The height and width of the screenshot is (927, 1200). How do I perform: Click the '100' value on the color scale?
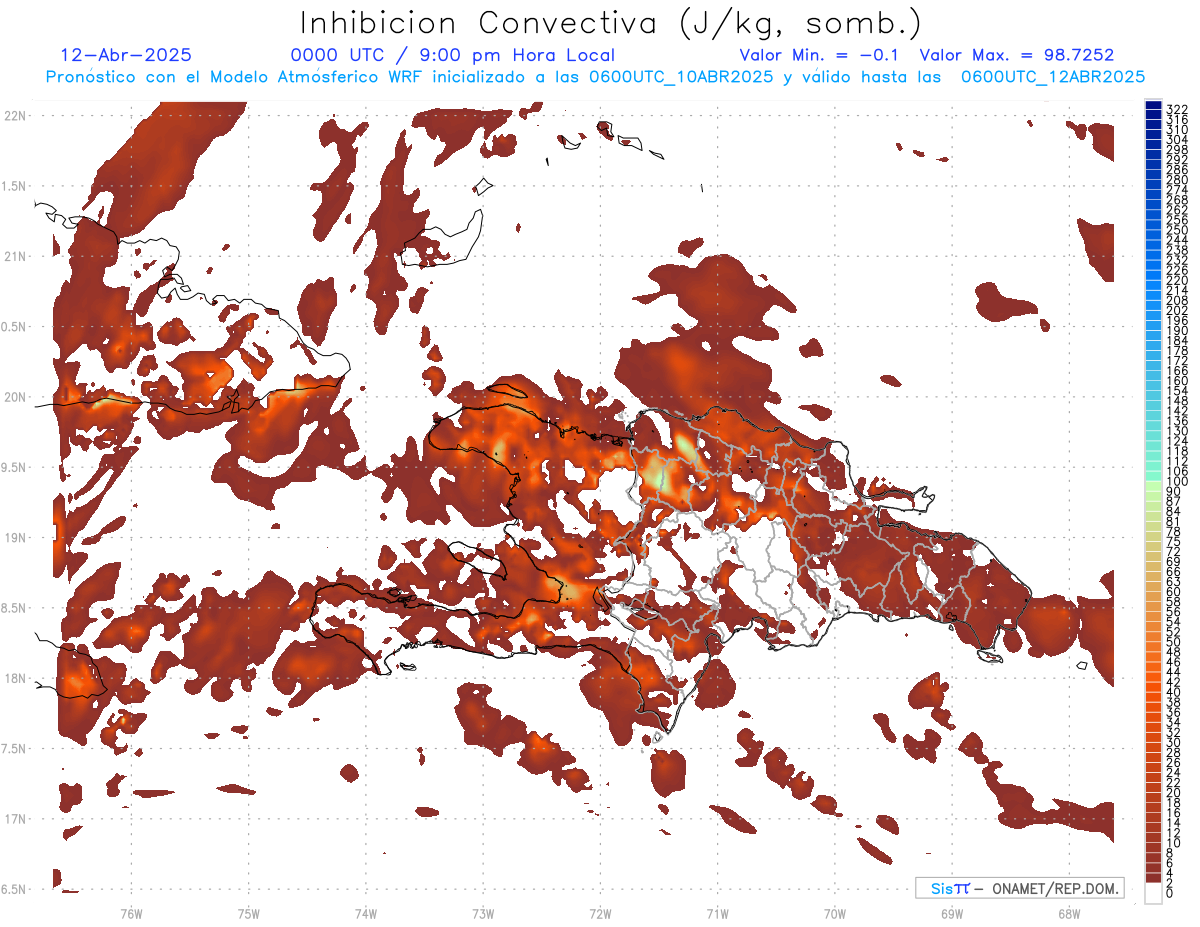[x=1177, y=481]
